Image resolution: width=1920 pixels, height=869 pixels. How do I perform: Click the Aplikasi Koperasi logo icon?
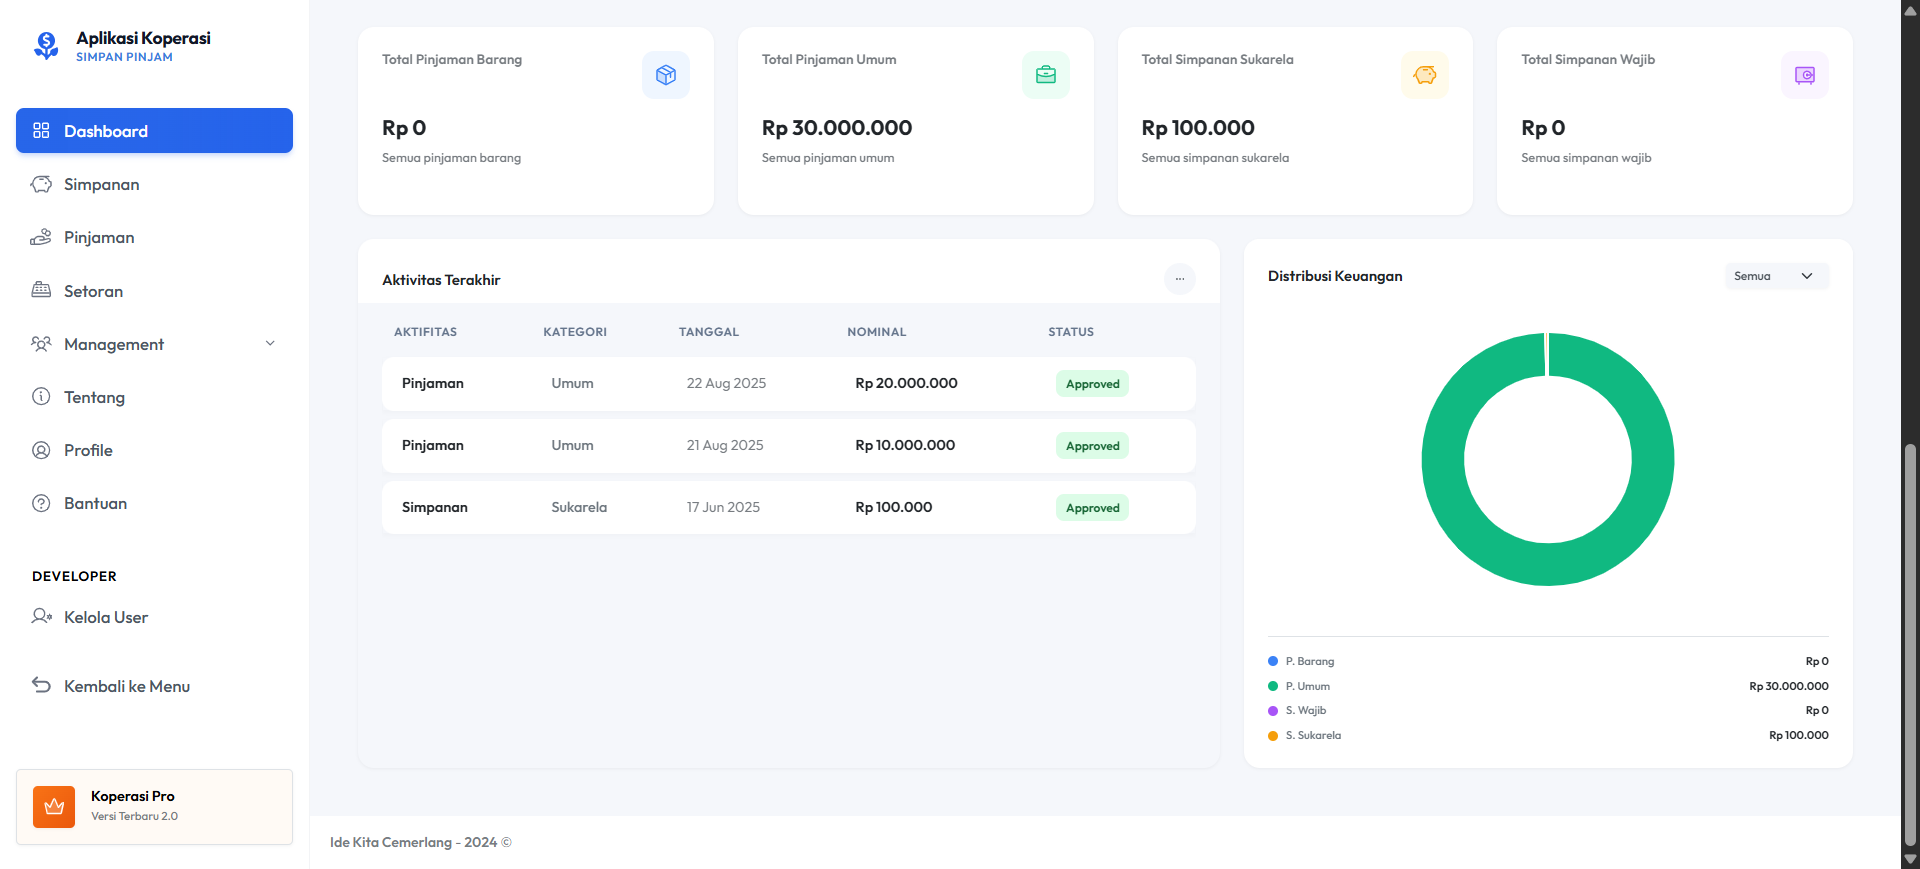[46, 46]
